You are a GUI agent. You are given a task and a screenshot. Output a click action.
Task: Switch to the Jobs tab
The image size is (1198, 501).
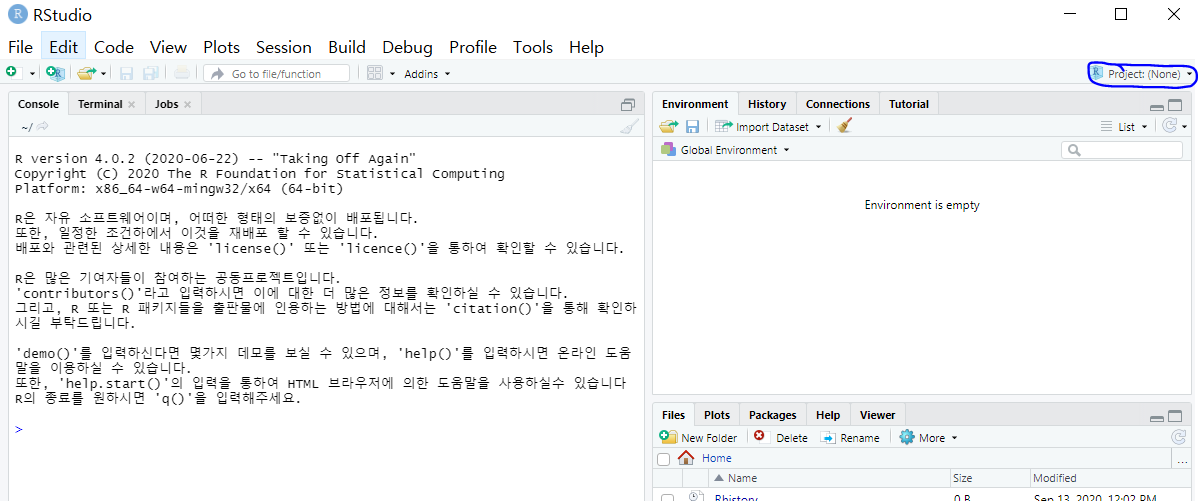166,104
